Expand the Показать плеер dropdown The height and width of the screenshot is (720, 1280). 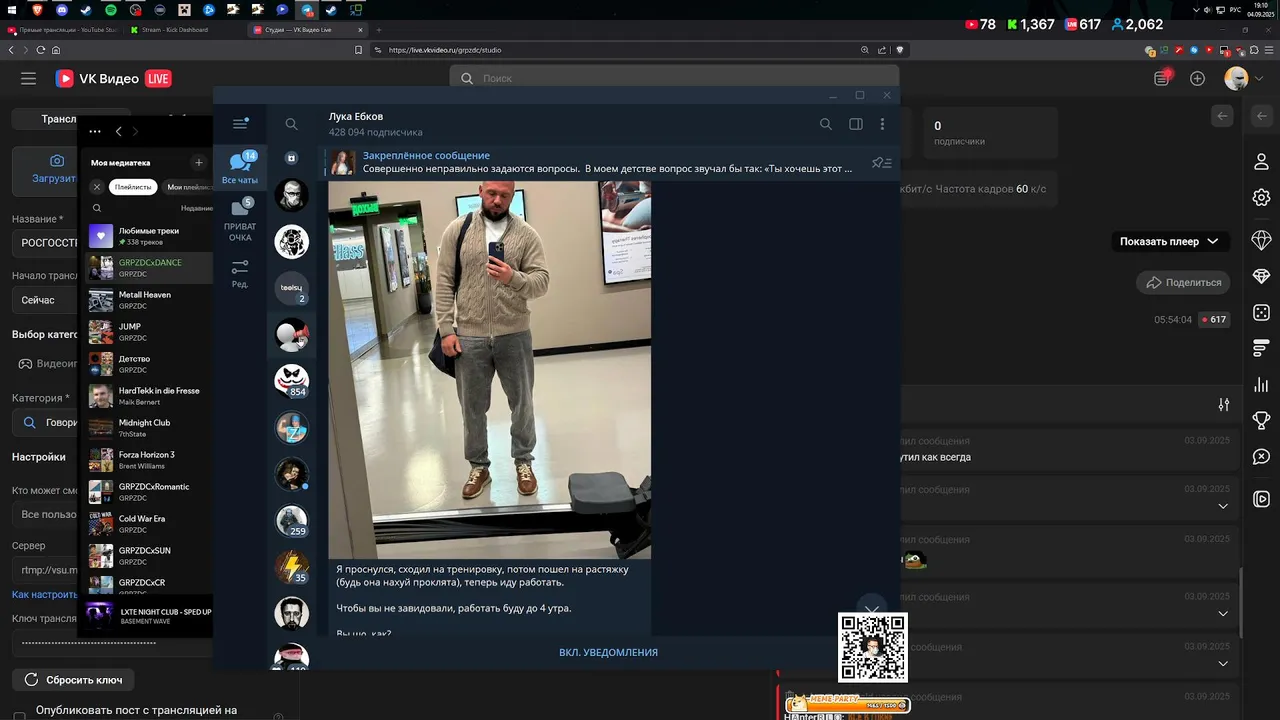1169,241
